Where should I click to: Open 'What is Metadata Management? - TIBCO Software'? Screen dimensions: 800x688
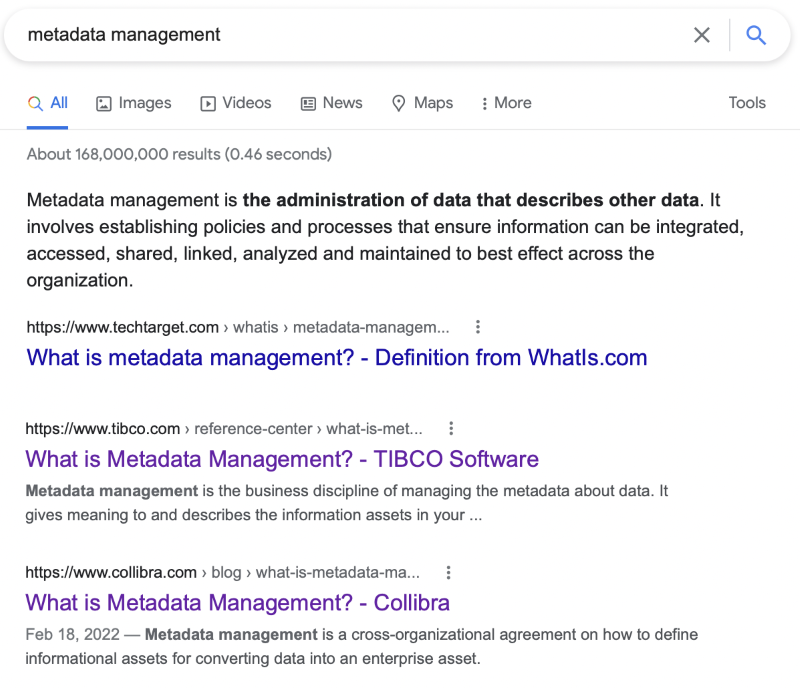(x=282, y=459)
